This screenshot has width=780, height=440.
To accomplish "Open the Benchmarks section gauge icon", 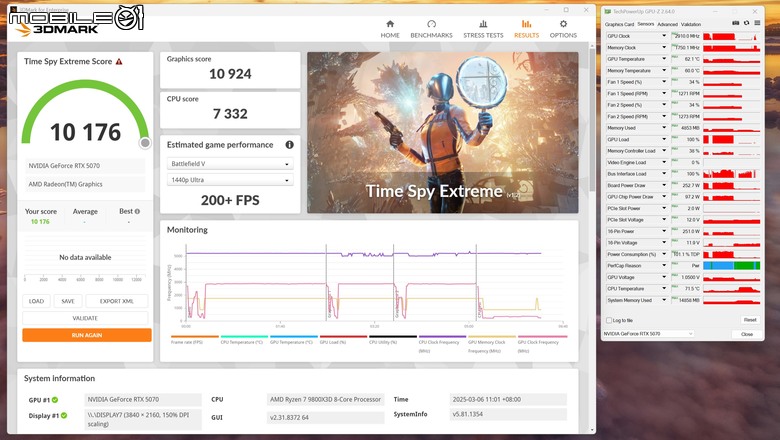I will pyautogui.click(x=431, y=24).
